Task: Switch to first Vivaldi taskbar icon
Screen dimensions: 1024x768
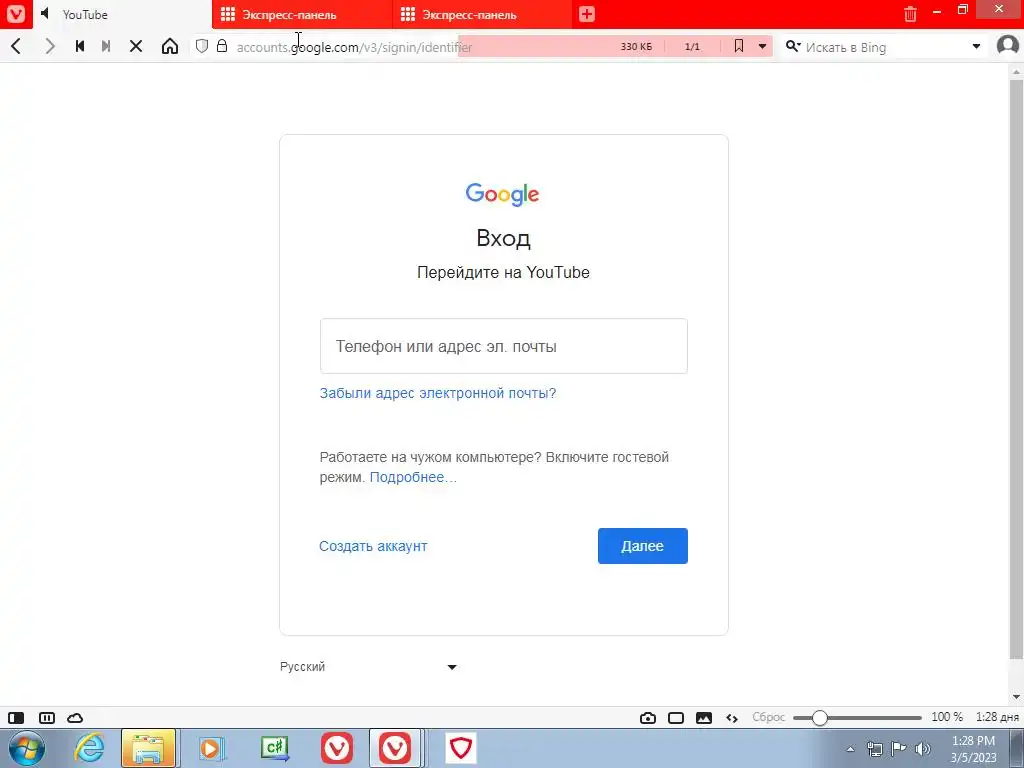Action: pos(337,748)
